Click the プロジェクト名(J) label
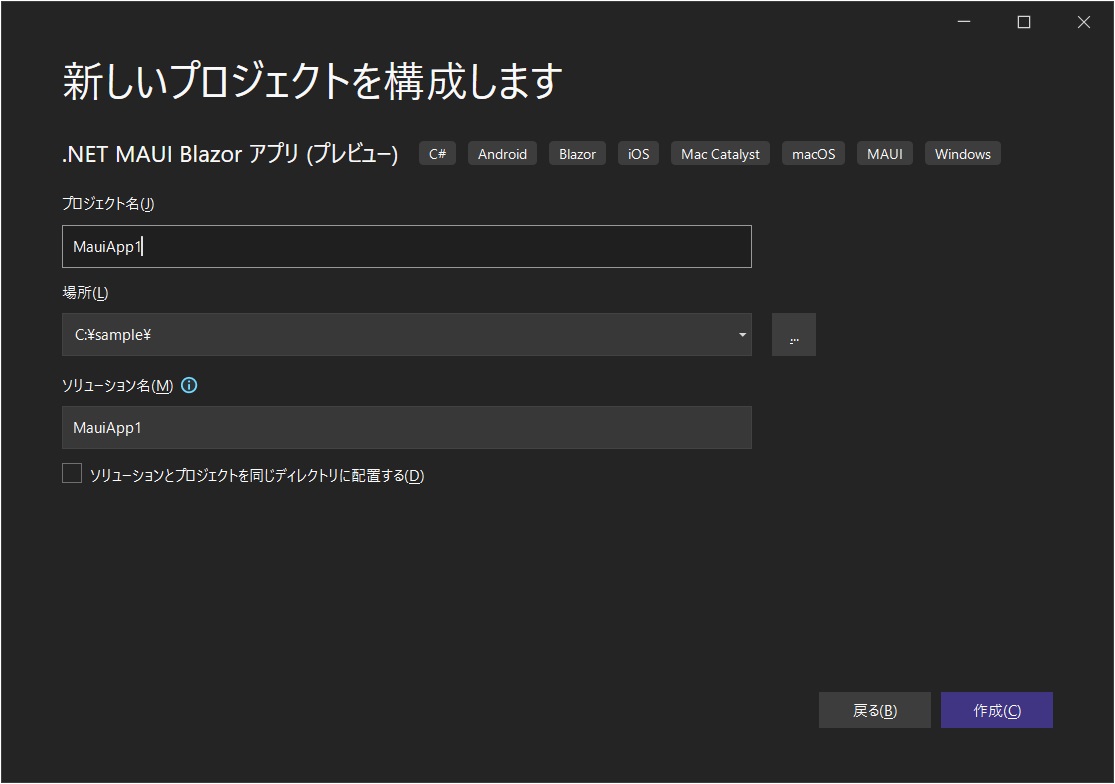Image resolution: width=1115 pixels, height=784 pixels. [108, 204]
